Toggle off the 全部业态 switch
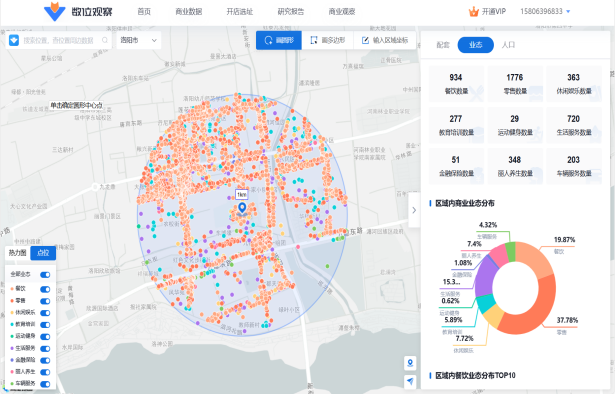Viewport: 615px width, 394px height. tap(45, 275)
